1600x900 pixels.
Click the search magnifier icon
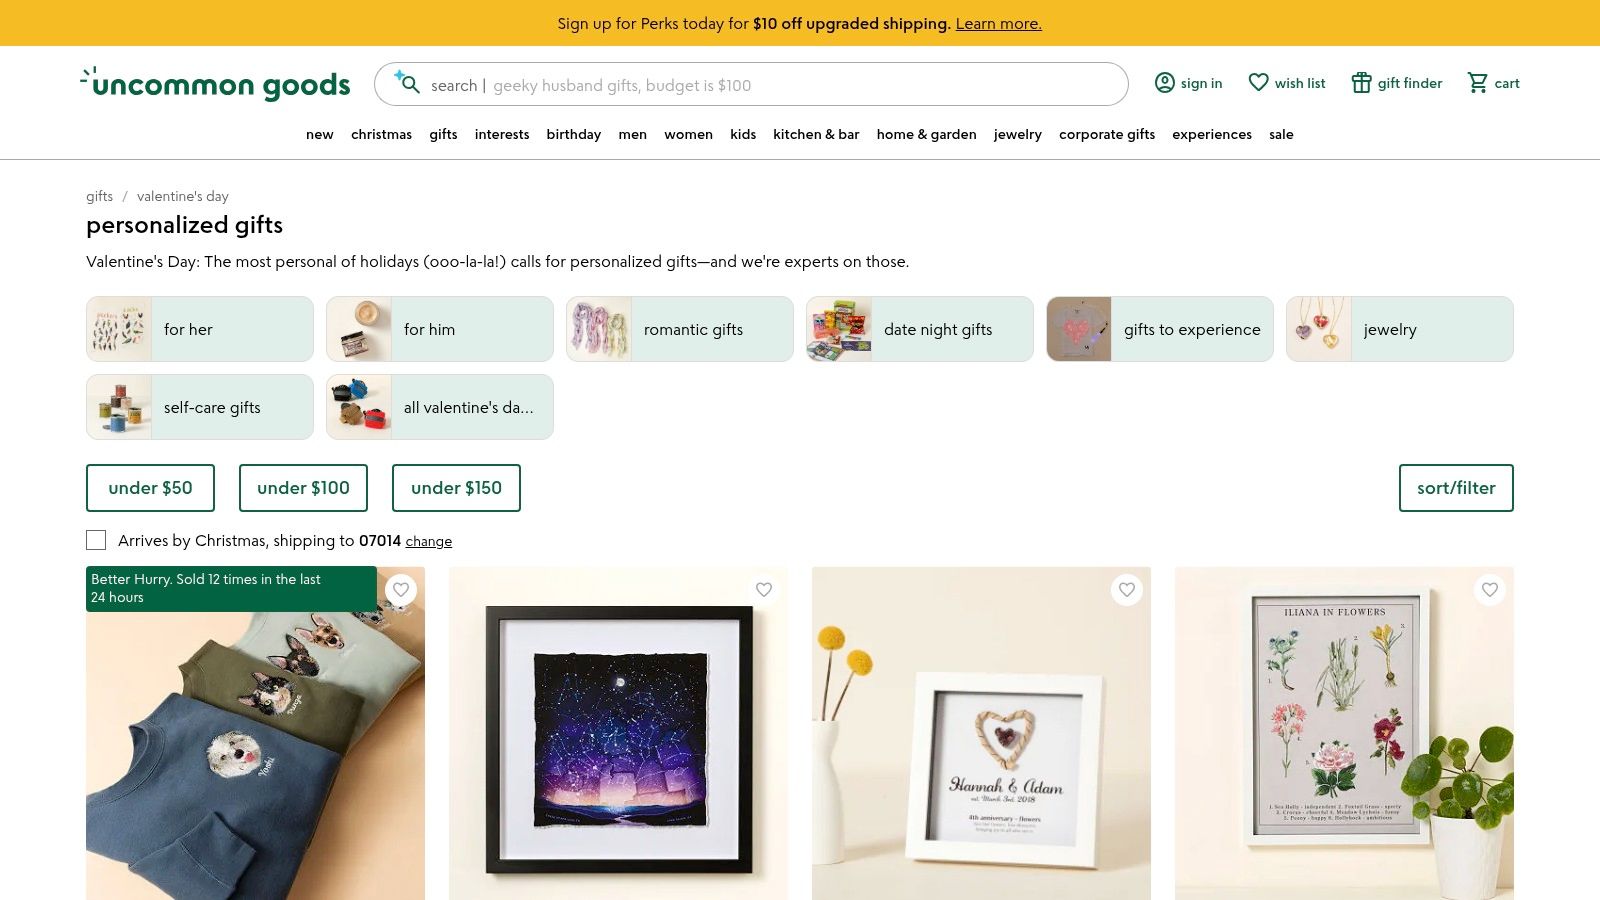407,83
